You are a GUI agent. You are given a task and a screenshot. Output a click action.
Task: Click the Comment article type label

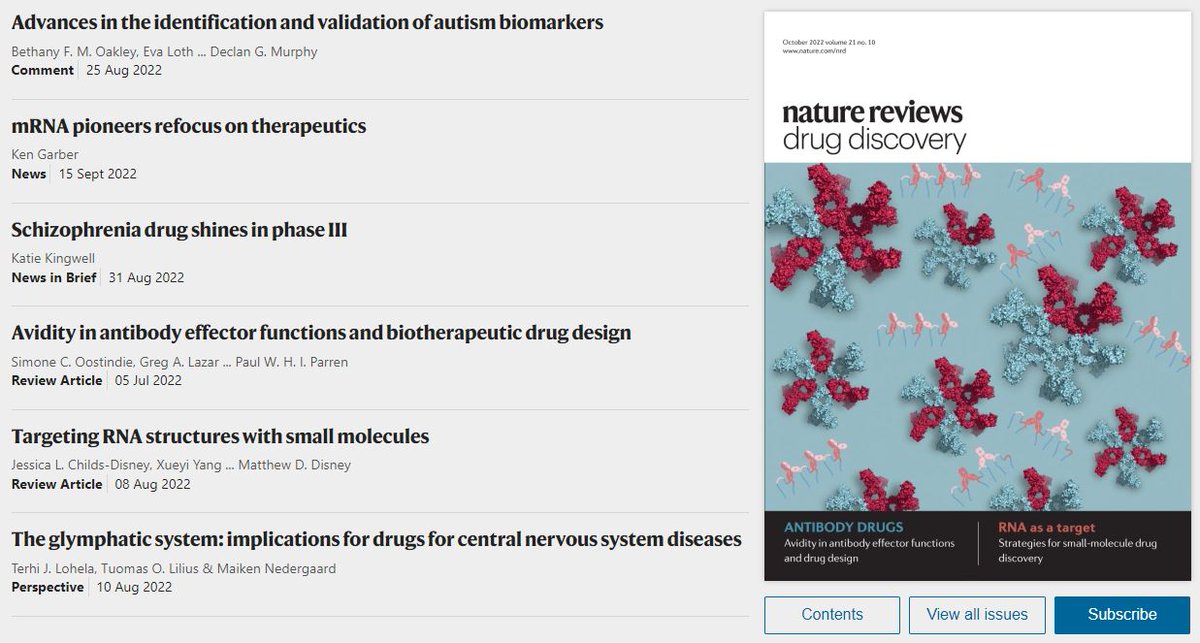coord(42,70)
